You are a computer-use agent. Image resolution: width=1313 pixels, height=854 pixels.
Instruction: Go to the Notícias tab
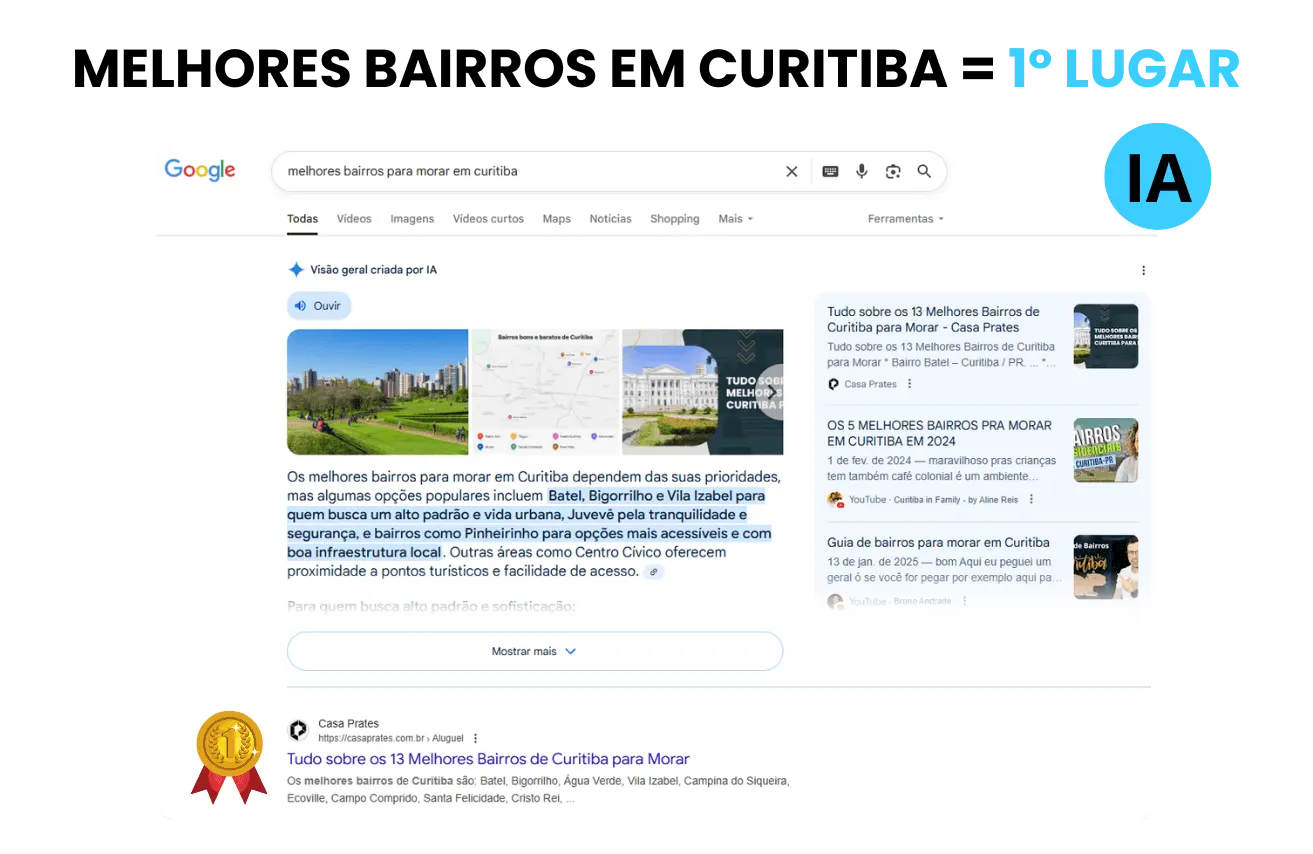point(610,219)
